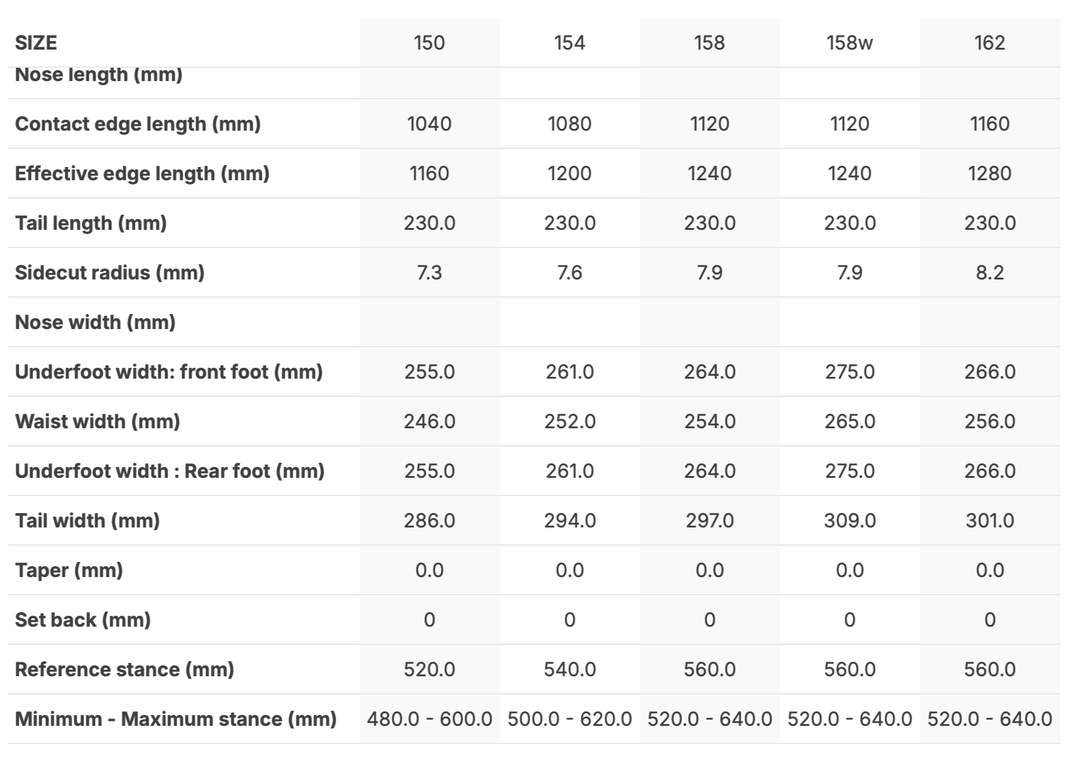Click the Contact edge length value 1040
Image resolution: width=1080 pixels, height=767 pixels.
coord(429,124)
